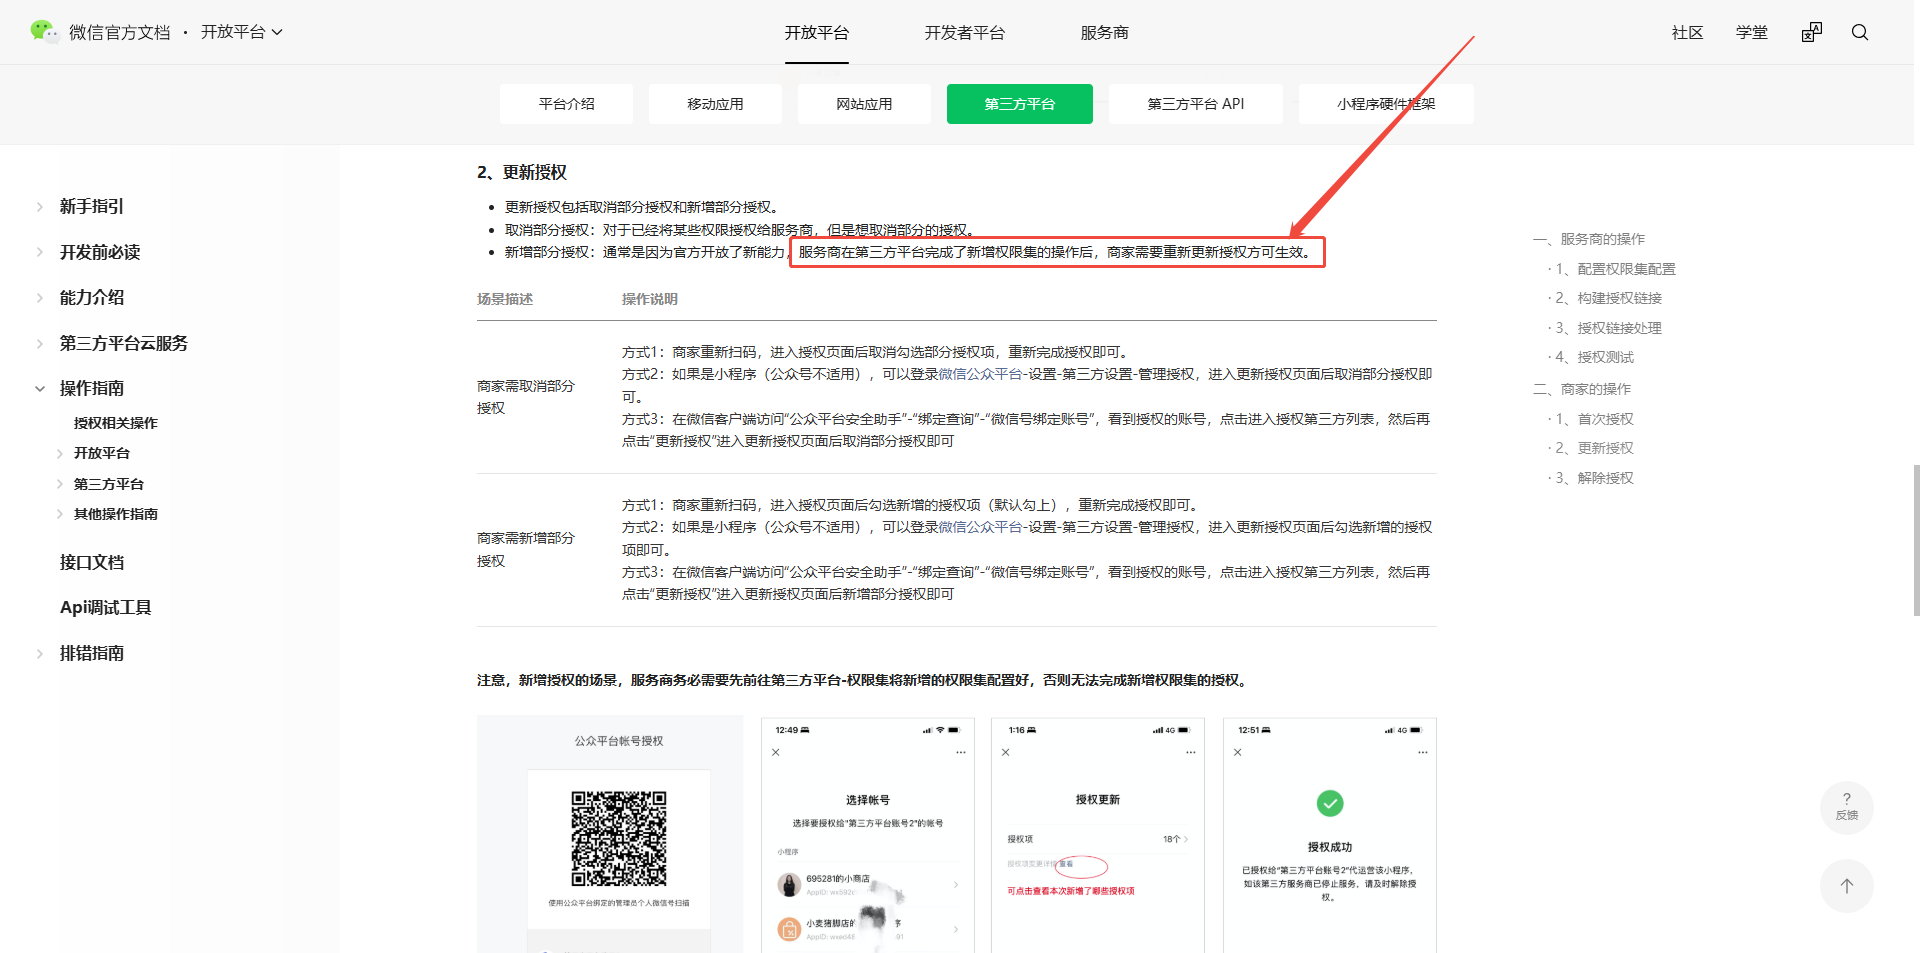This screenshot has width=1920, height=953.
Task: Open 授权相关操作 in the sidebar
Action: coord(116,423)
